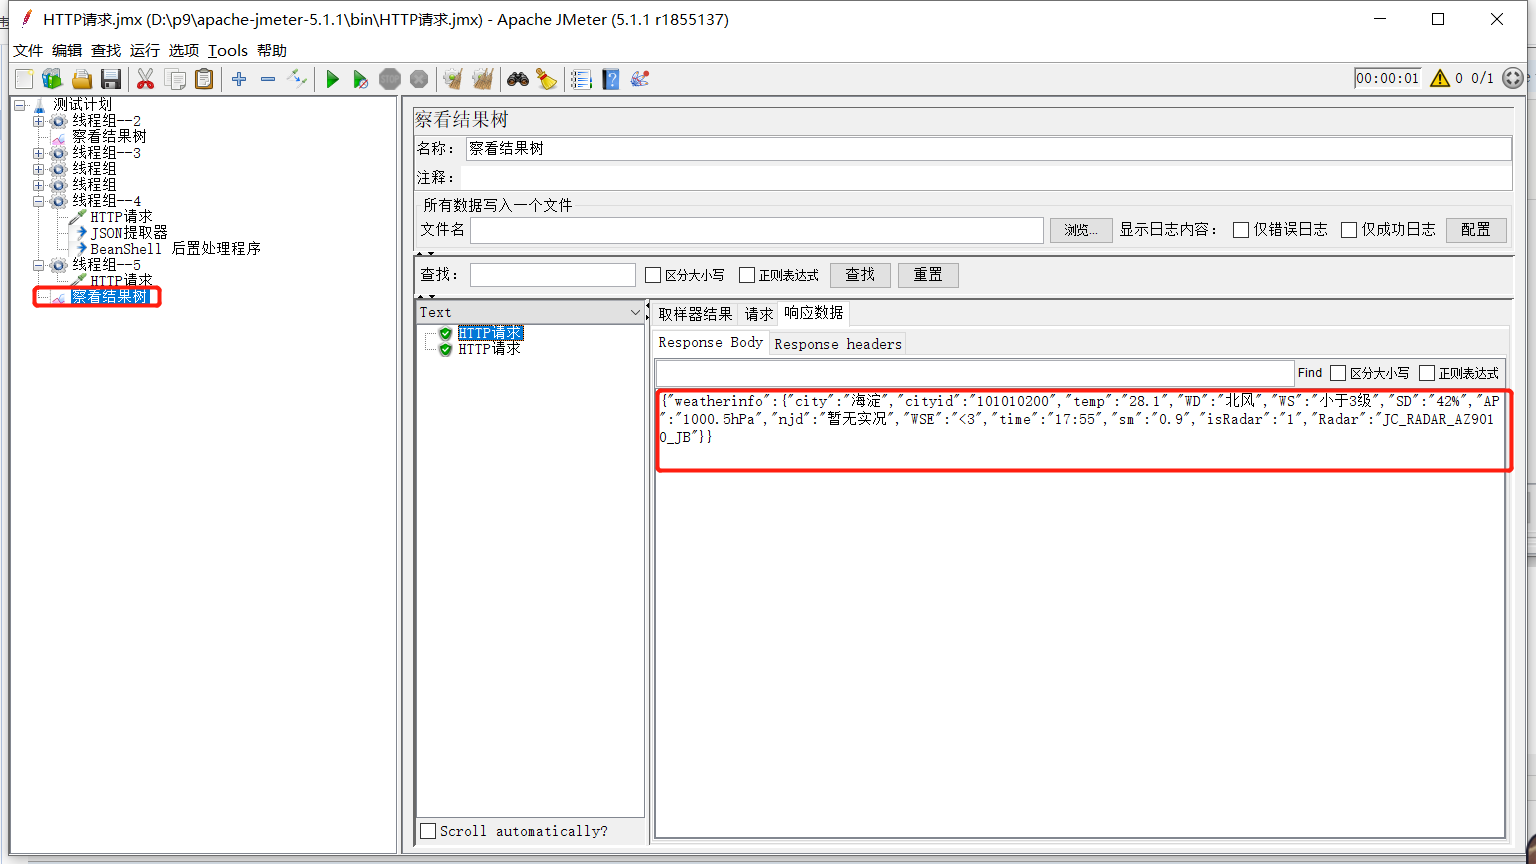Screen dimensions: 1536x864
Task: Switch to the 取样器结果 tab
Action: click(x=695, y=314)
